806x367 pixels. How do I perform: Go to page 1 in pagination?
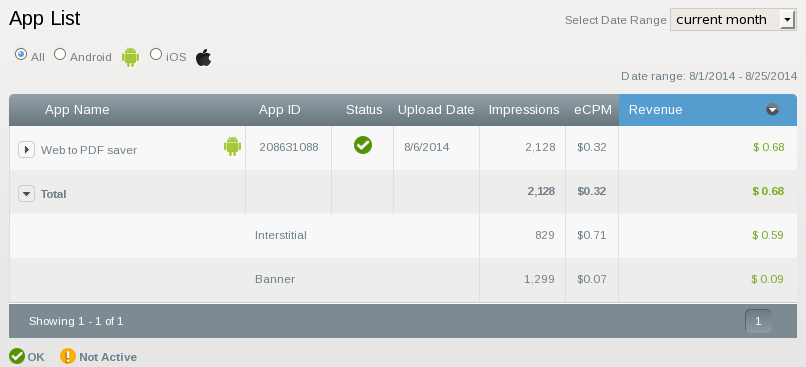(x=758, y=321)
